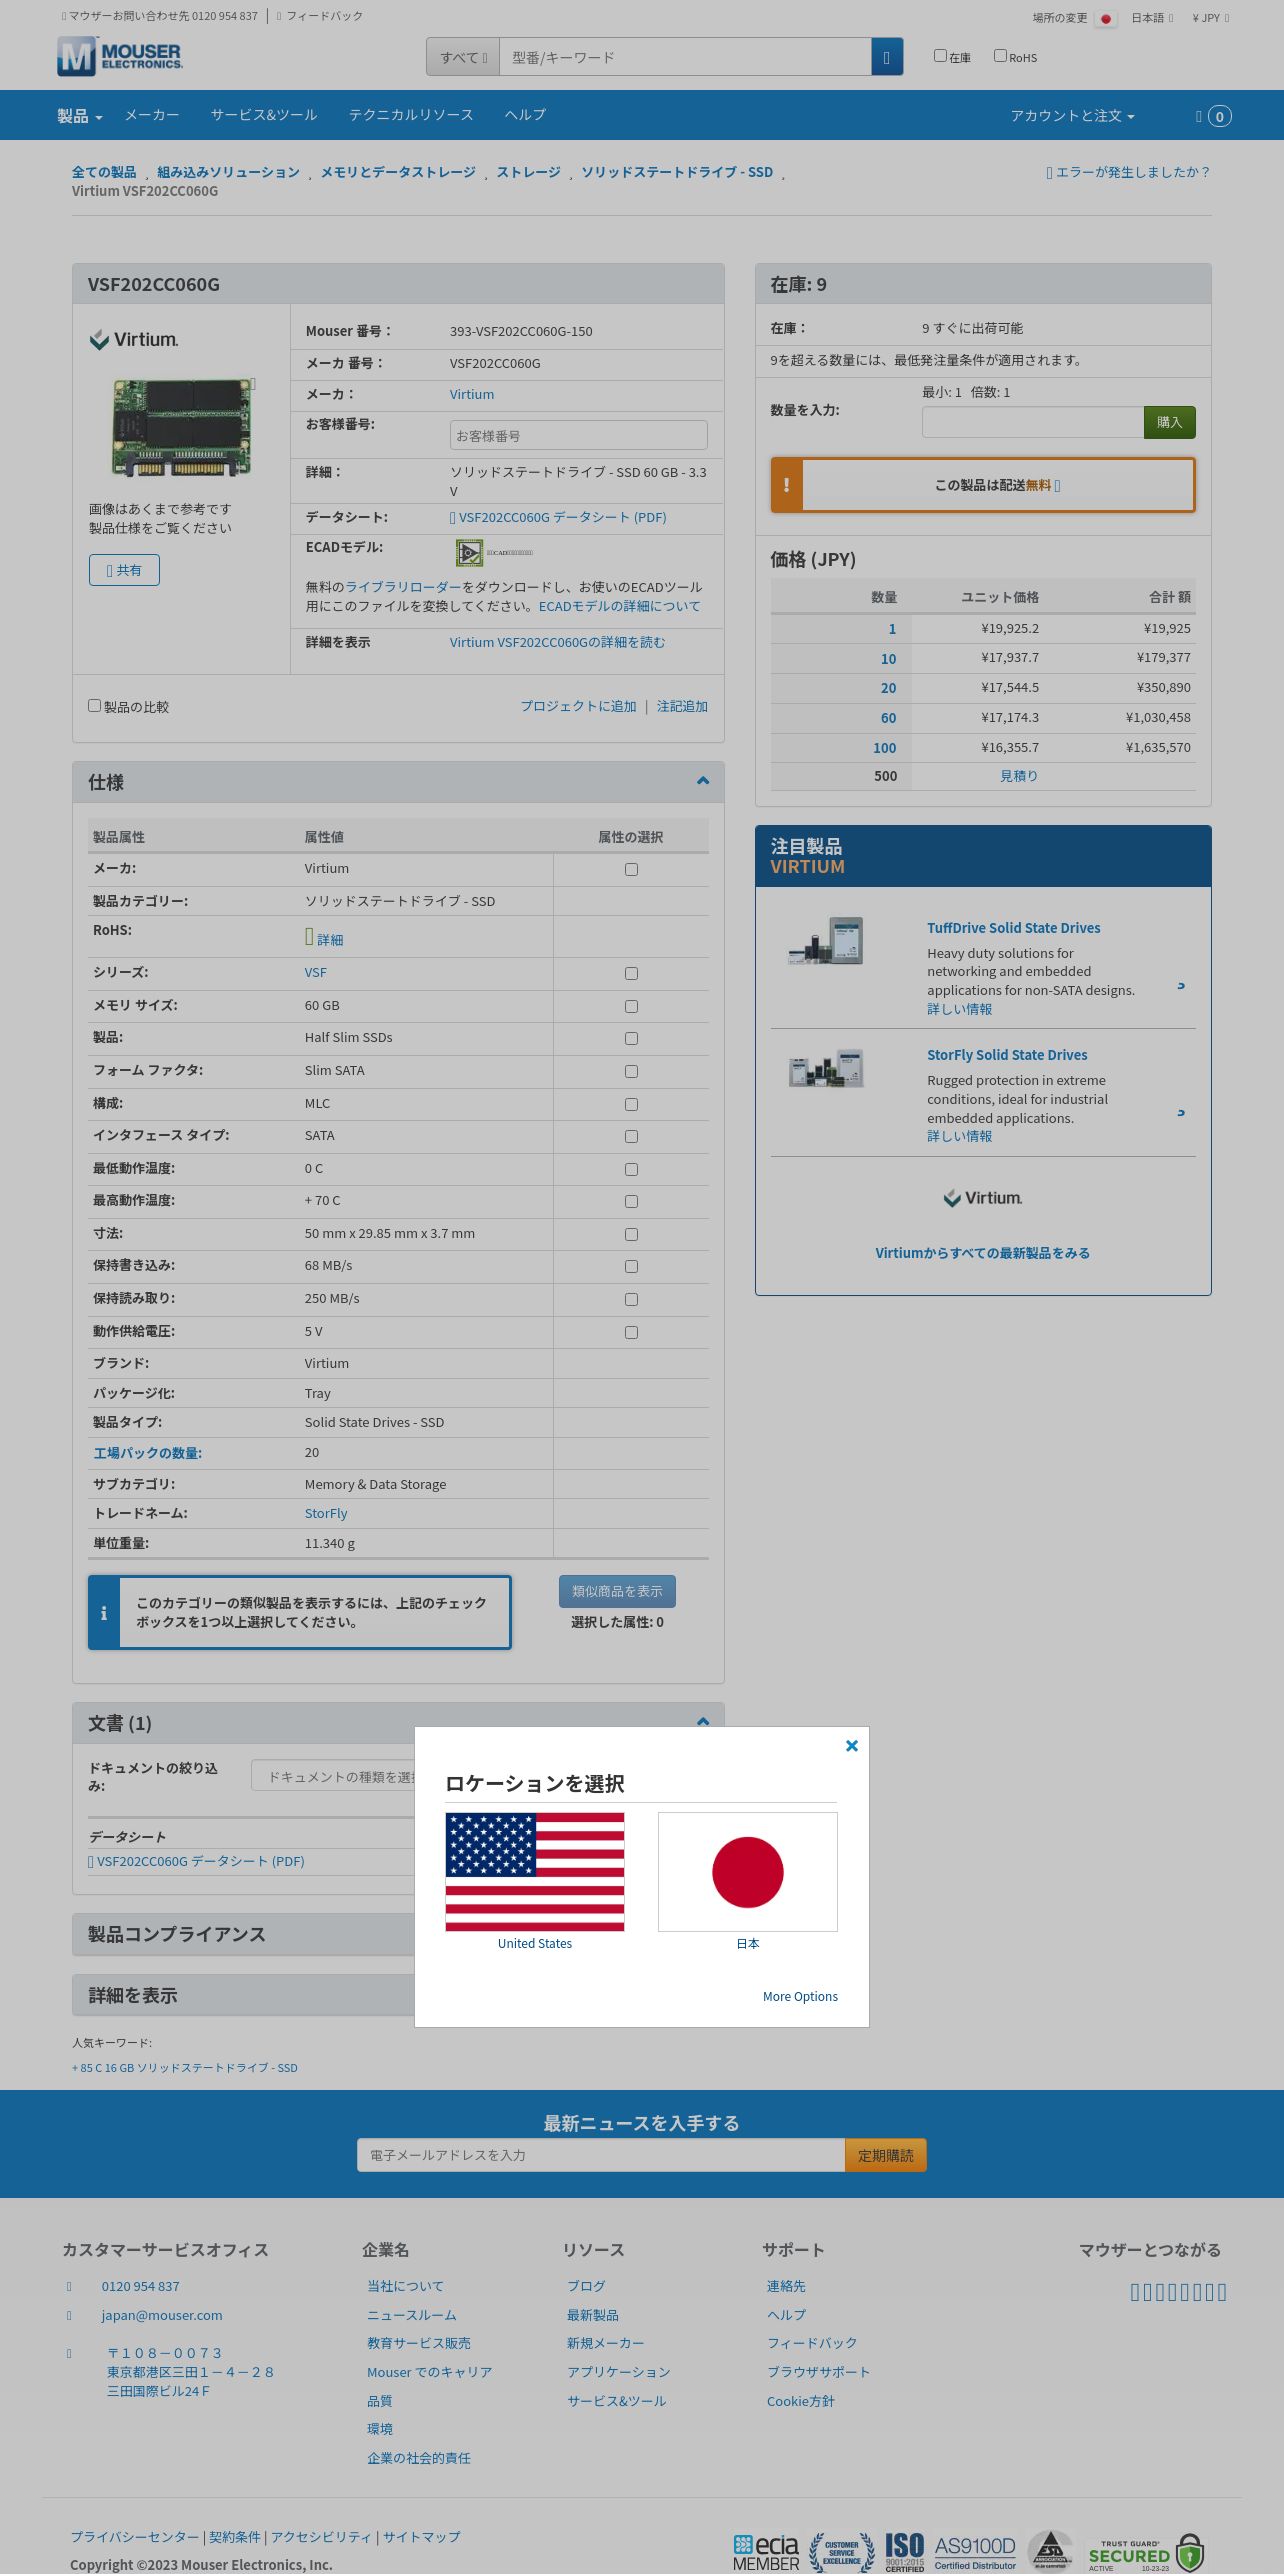Image resolution: width=1284 pixels, height=2574 pixels.
Task: Click the blue search button icon
Action: click(887, 57)
